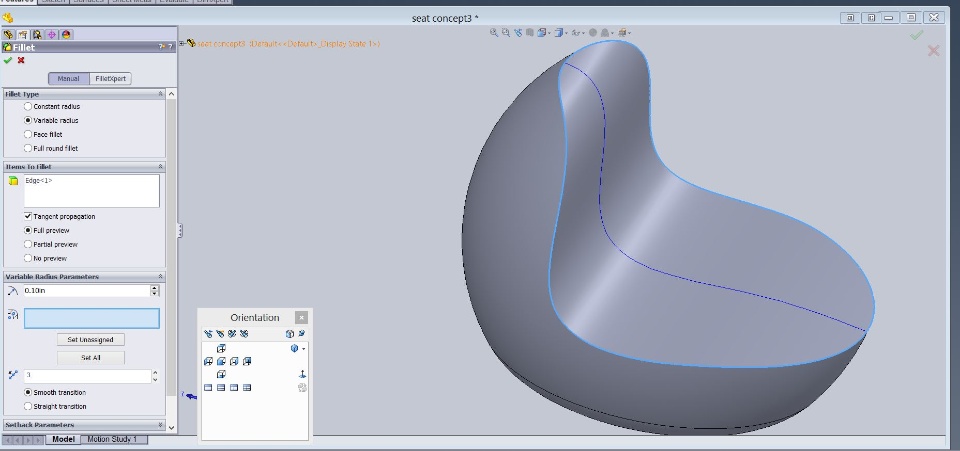Pin the Orientation dialog

click(x=301, y=334)
